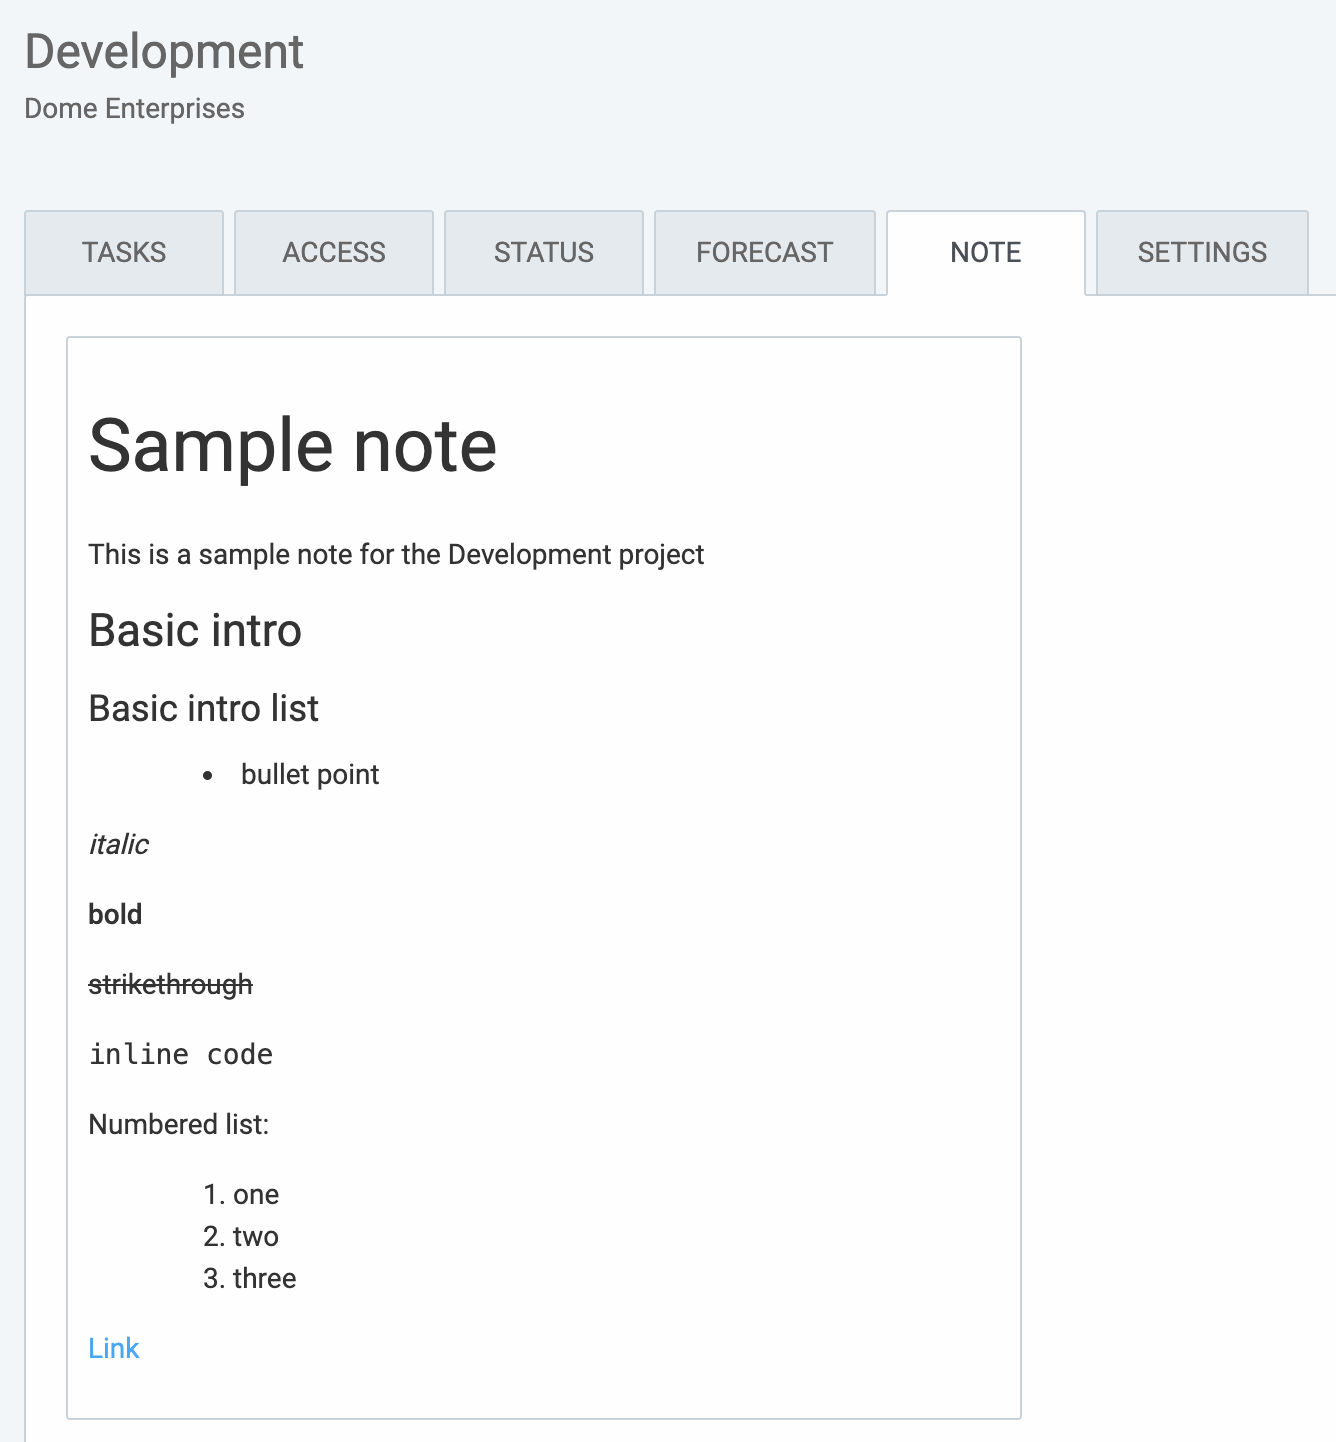Open the SETTINGS tab
This screenshot has width=1336, height=1442.
(1201, 252)
